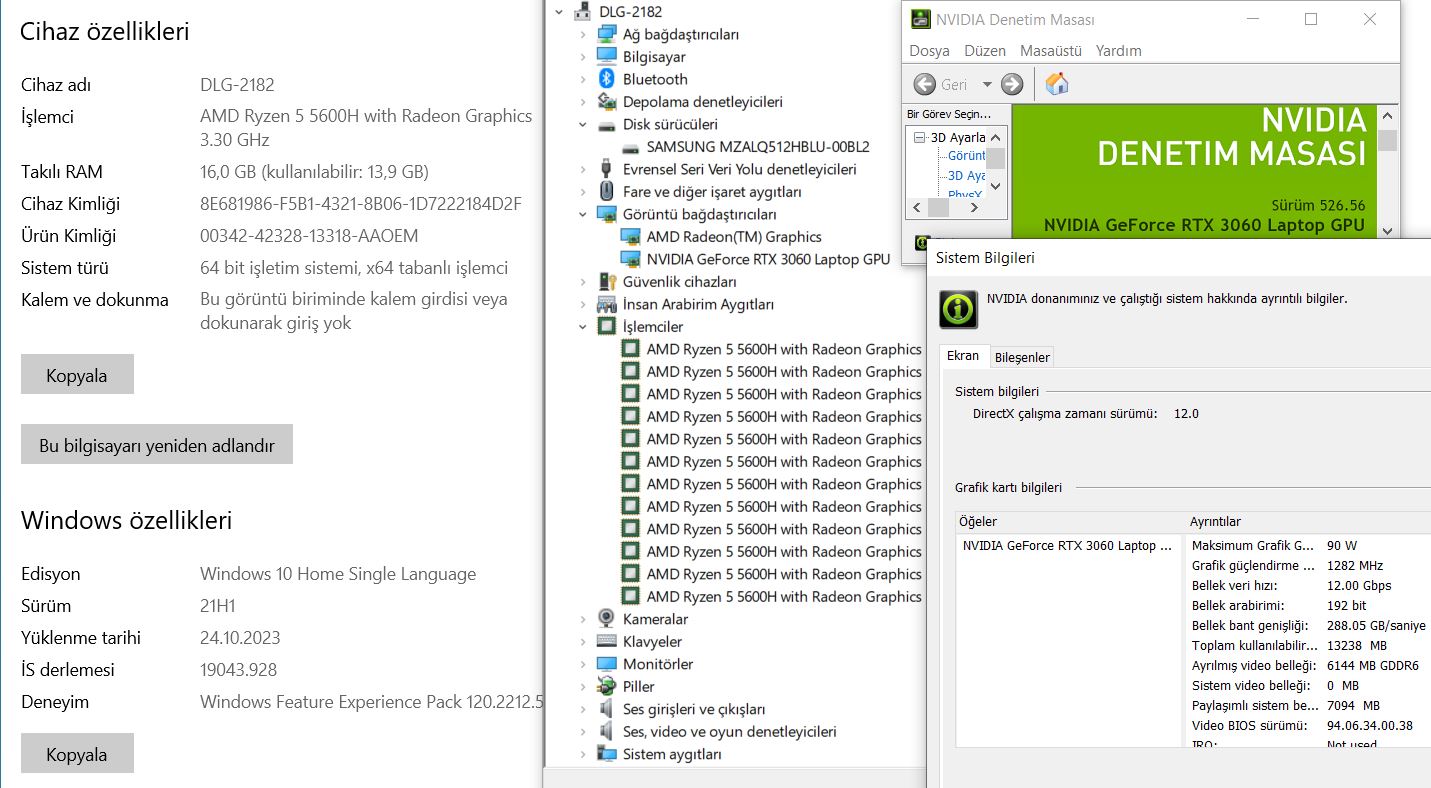This screenshot has width=1431, height=788.
Task: Switch to the Bileşenler tab
Action: pyautogui.click(x=1022, y=357)
